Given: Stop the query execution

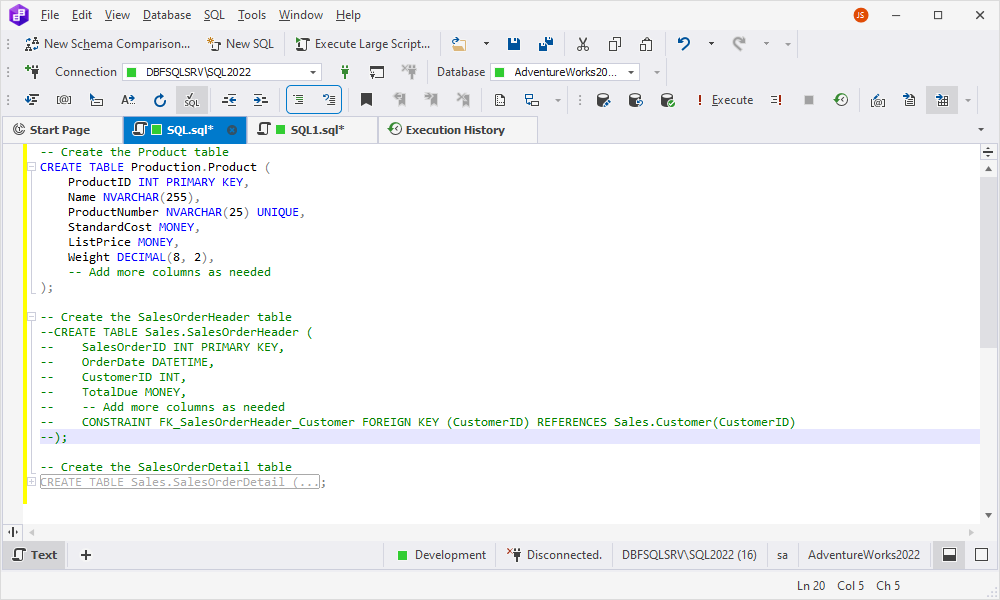Looking at the screenshot, I should tap(809, 100).
